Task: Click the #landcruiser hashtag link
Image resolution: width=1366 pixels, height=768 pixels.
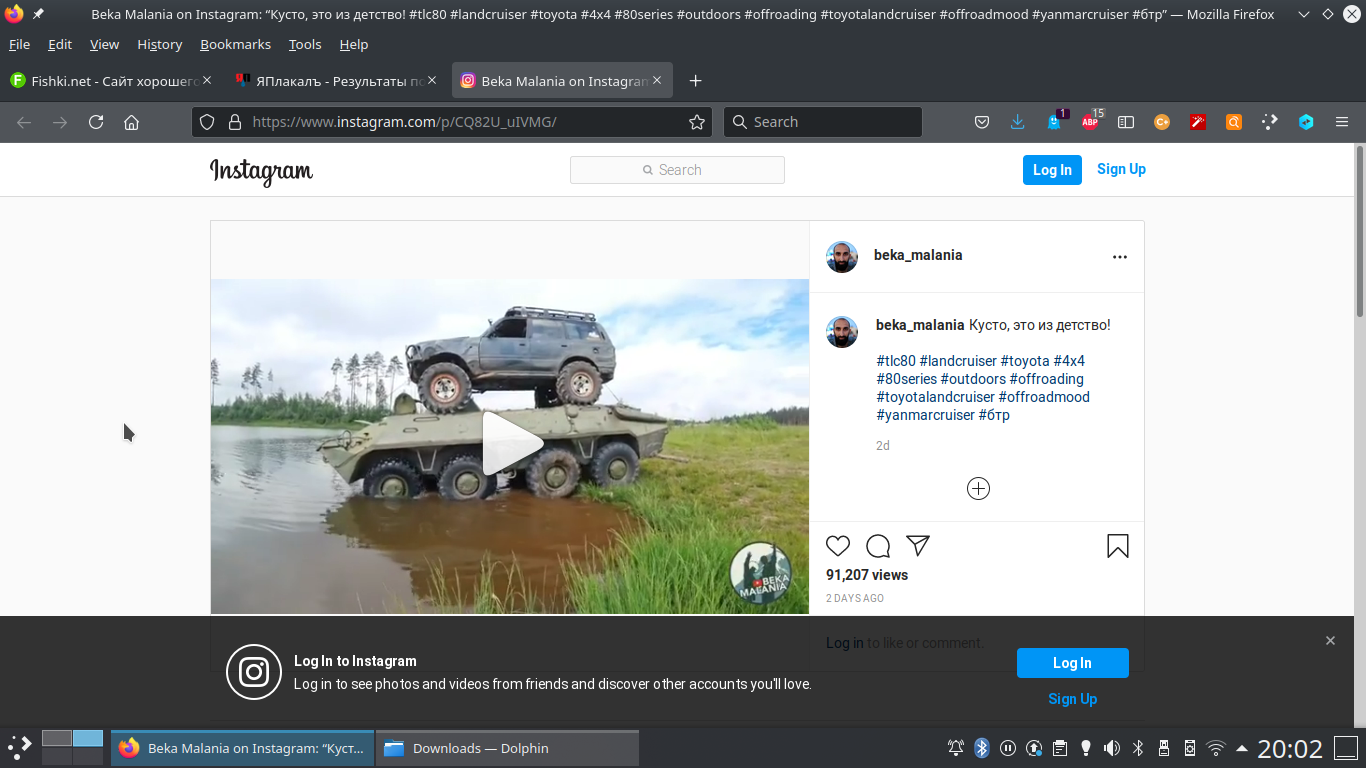Action: [958, 361]
